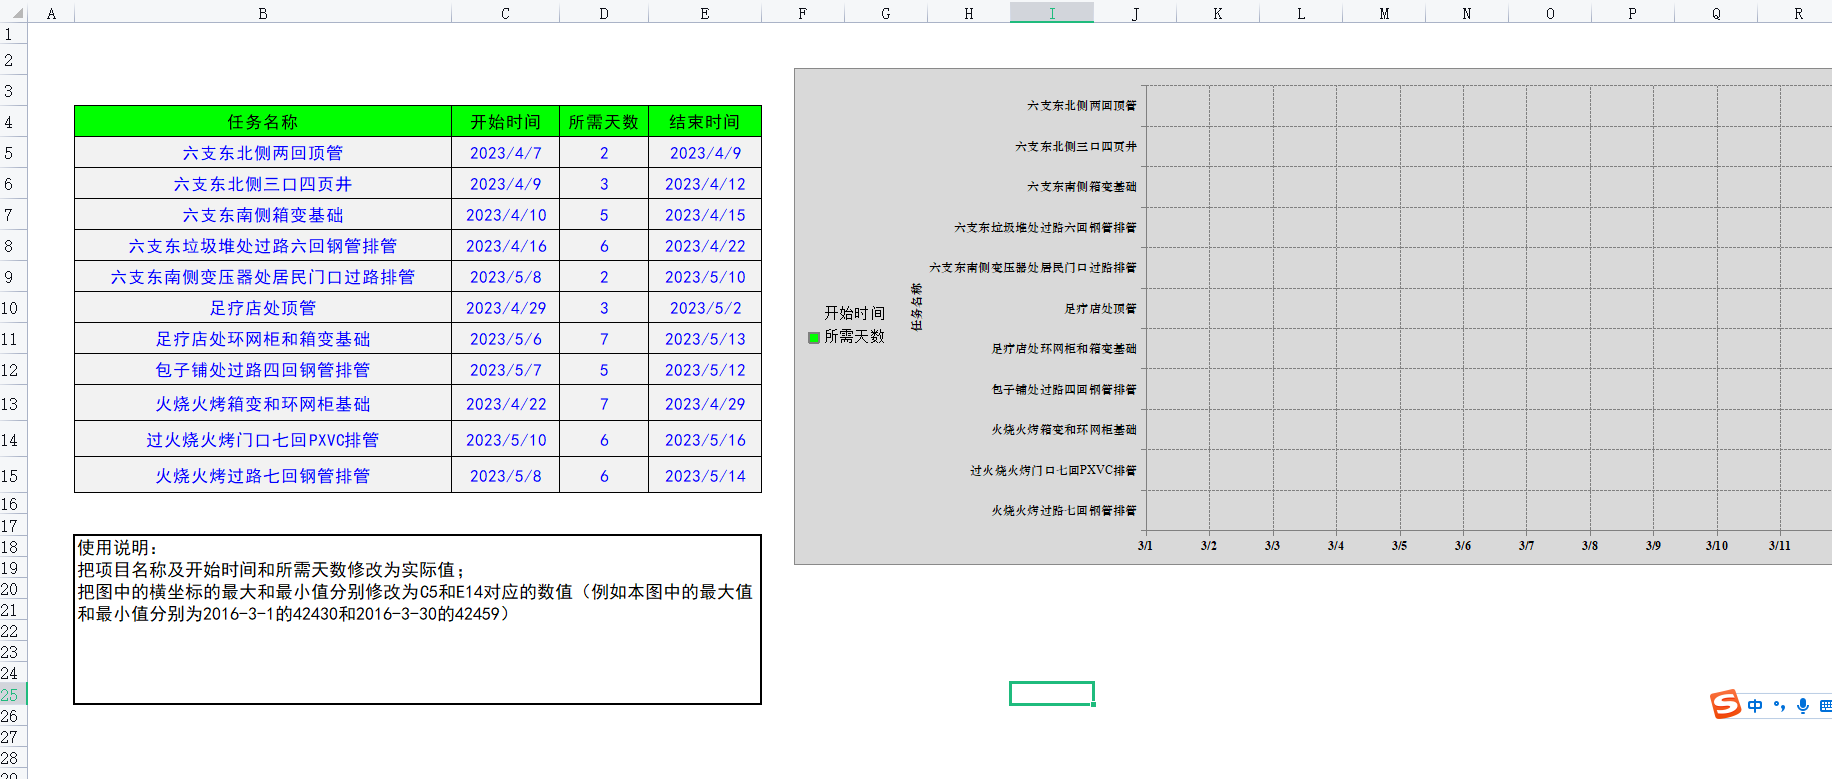Viewport: 1832px width, 779px height.
Task: Click chart category label 过火烧火烤门口七回PXVC排管
Action: tap(1053, 470)
